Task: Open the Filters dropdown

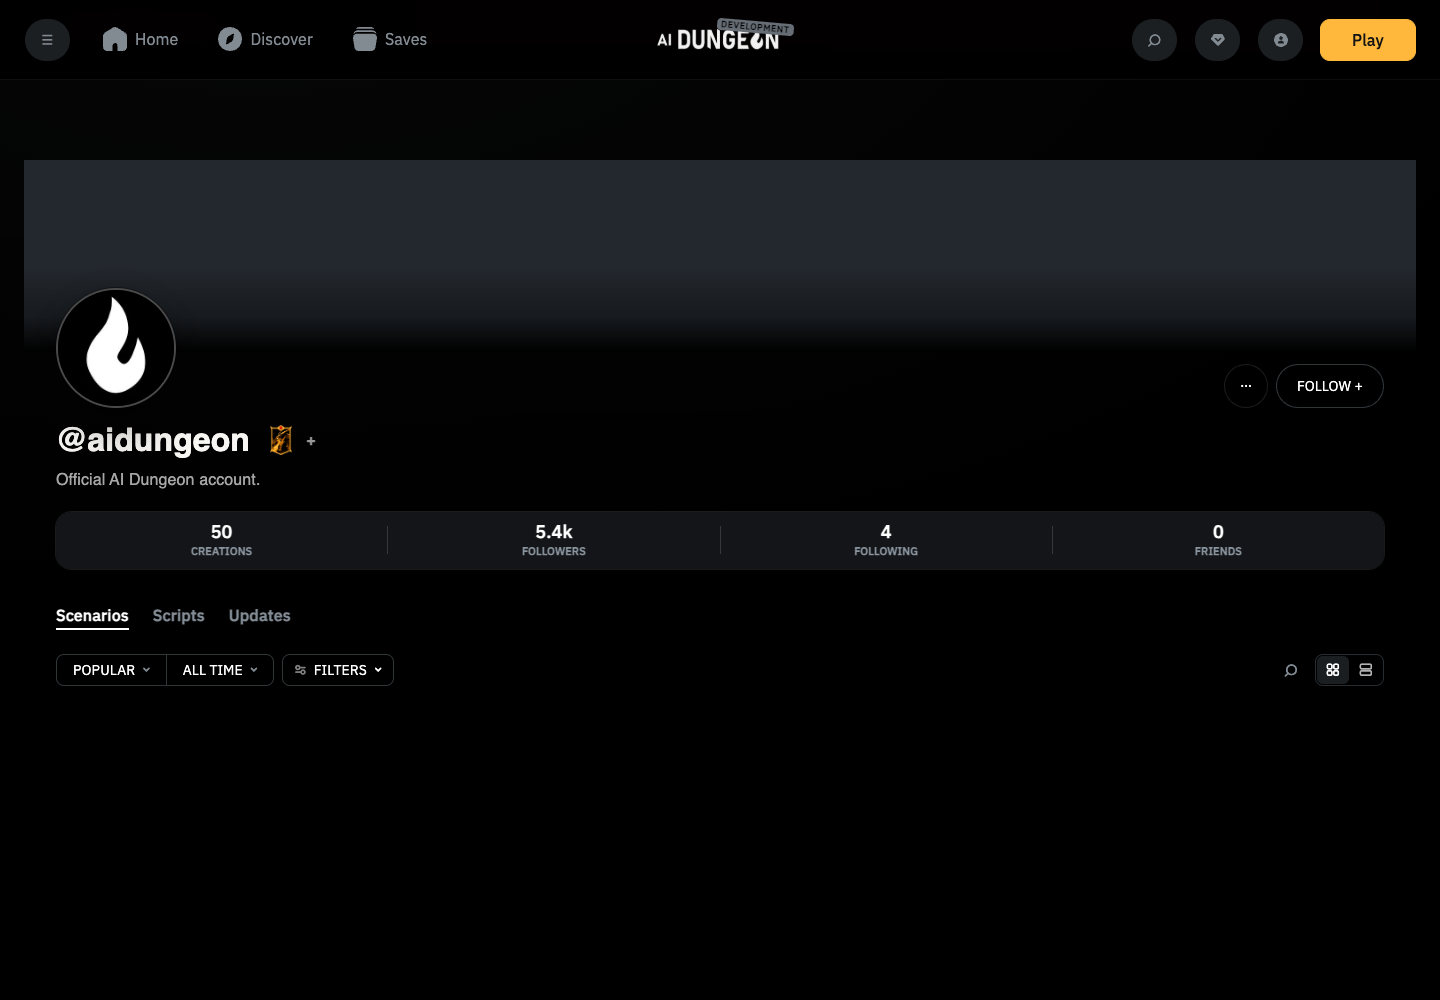Action: 338,670
